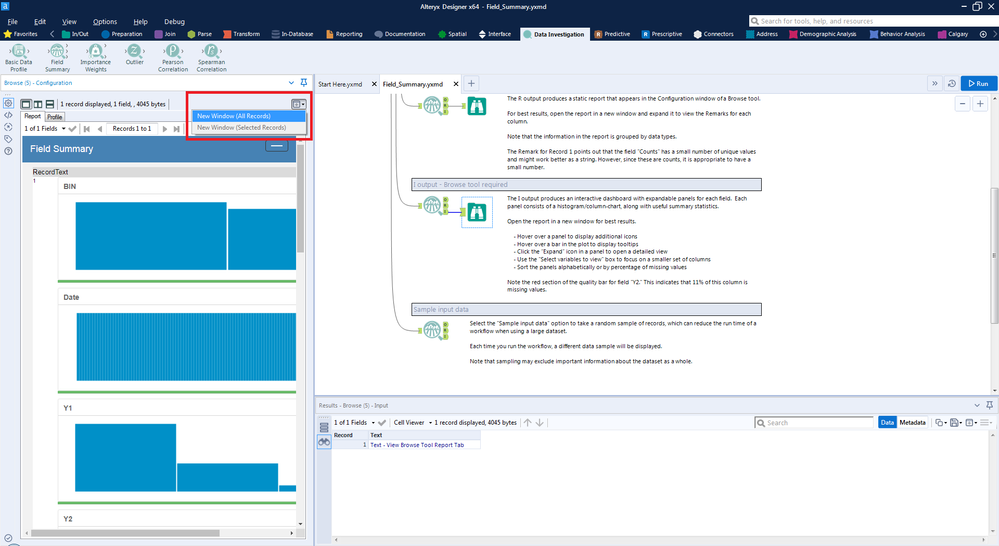Image resolution: width=999 pixels, height=546 pixels.
Task: Open Predictive palette tab
Action: tap(612, 34)
